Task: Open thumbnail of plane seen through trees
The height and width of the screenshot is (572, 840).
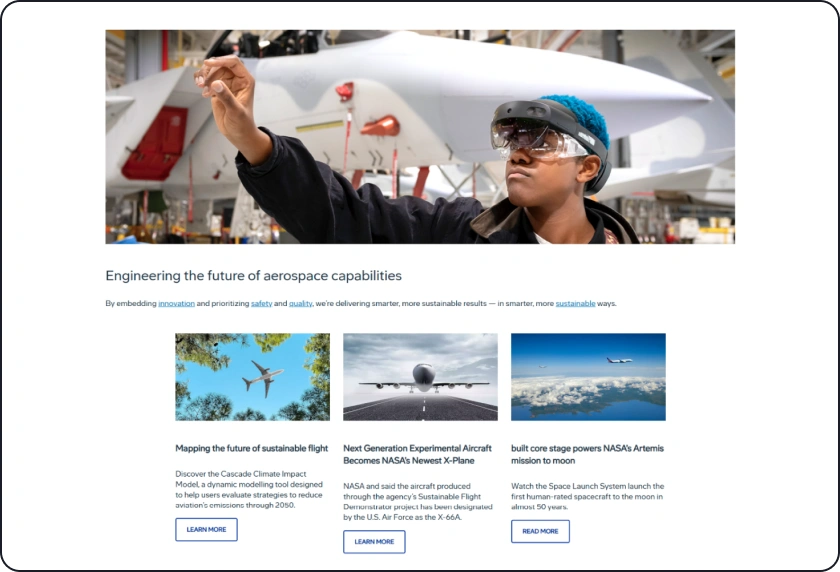Action: (x=252, y=377)
